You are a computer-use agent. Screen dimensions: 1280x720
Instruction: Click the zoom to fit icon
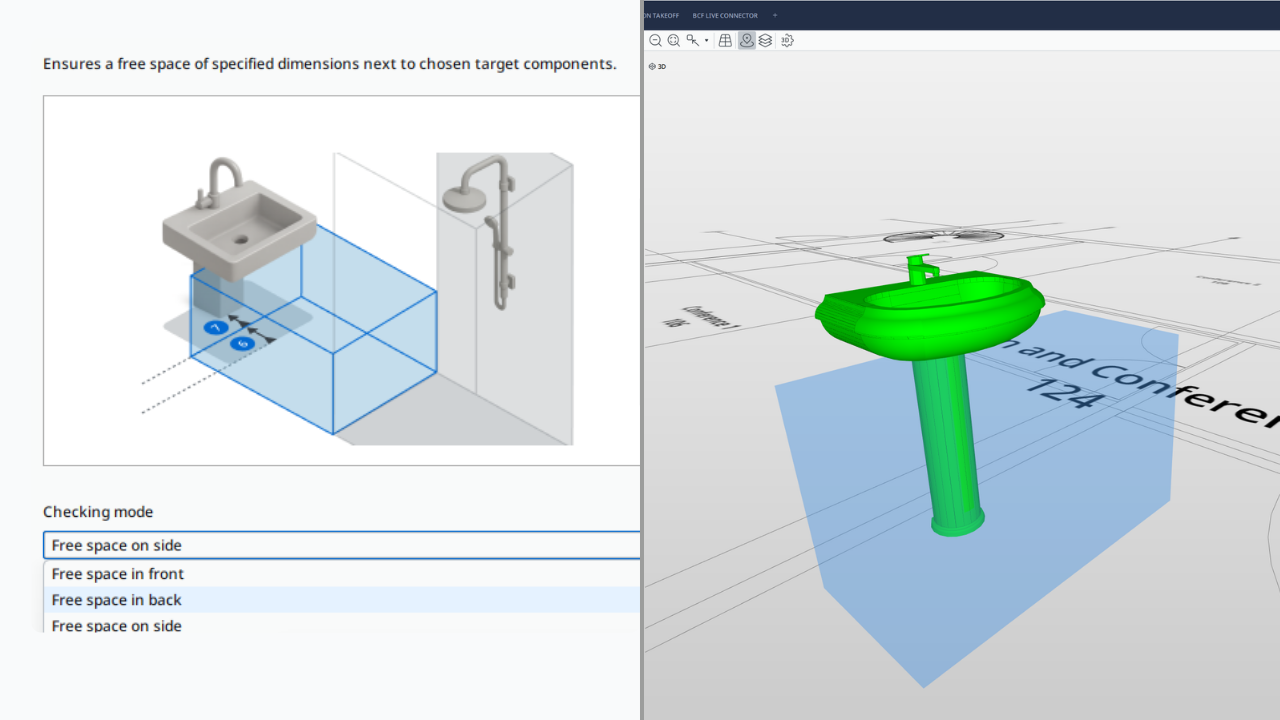click(x=674, y=41)
